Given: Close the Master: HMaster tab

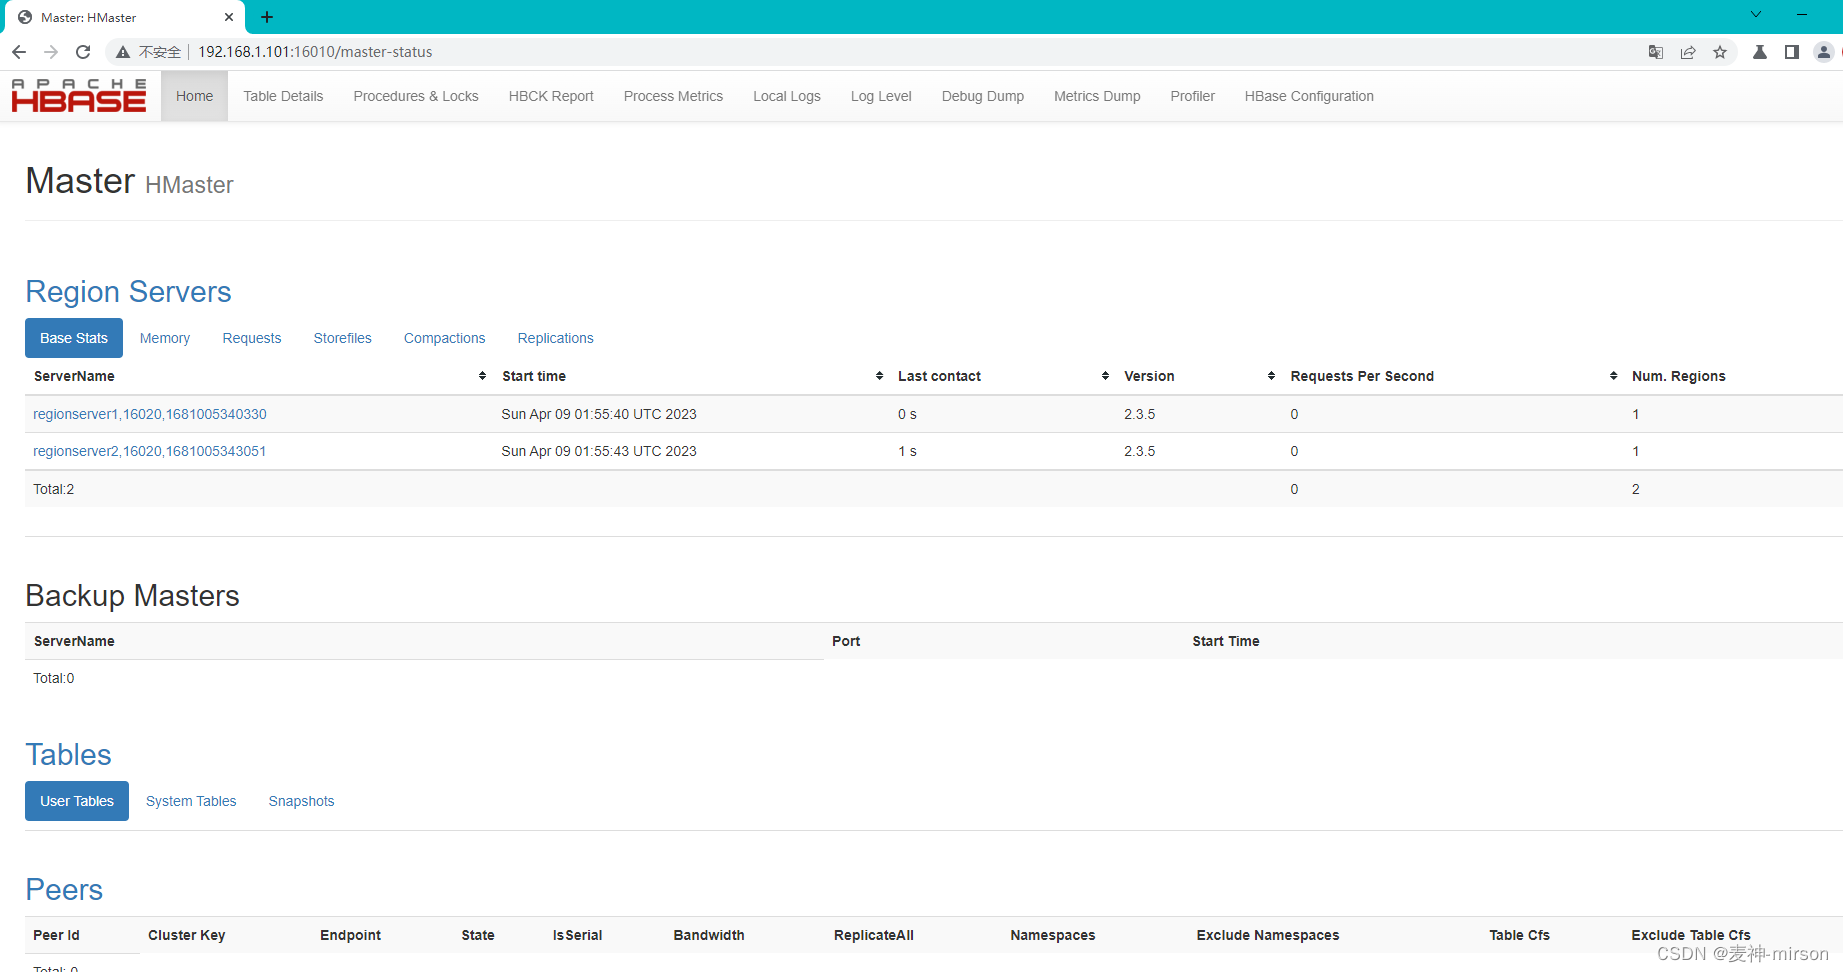Looking at the screenshot, I should tap(229, 17).
